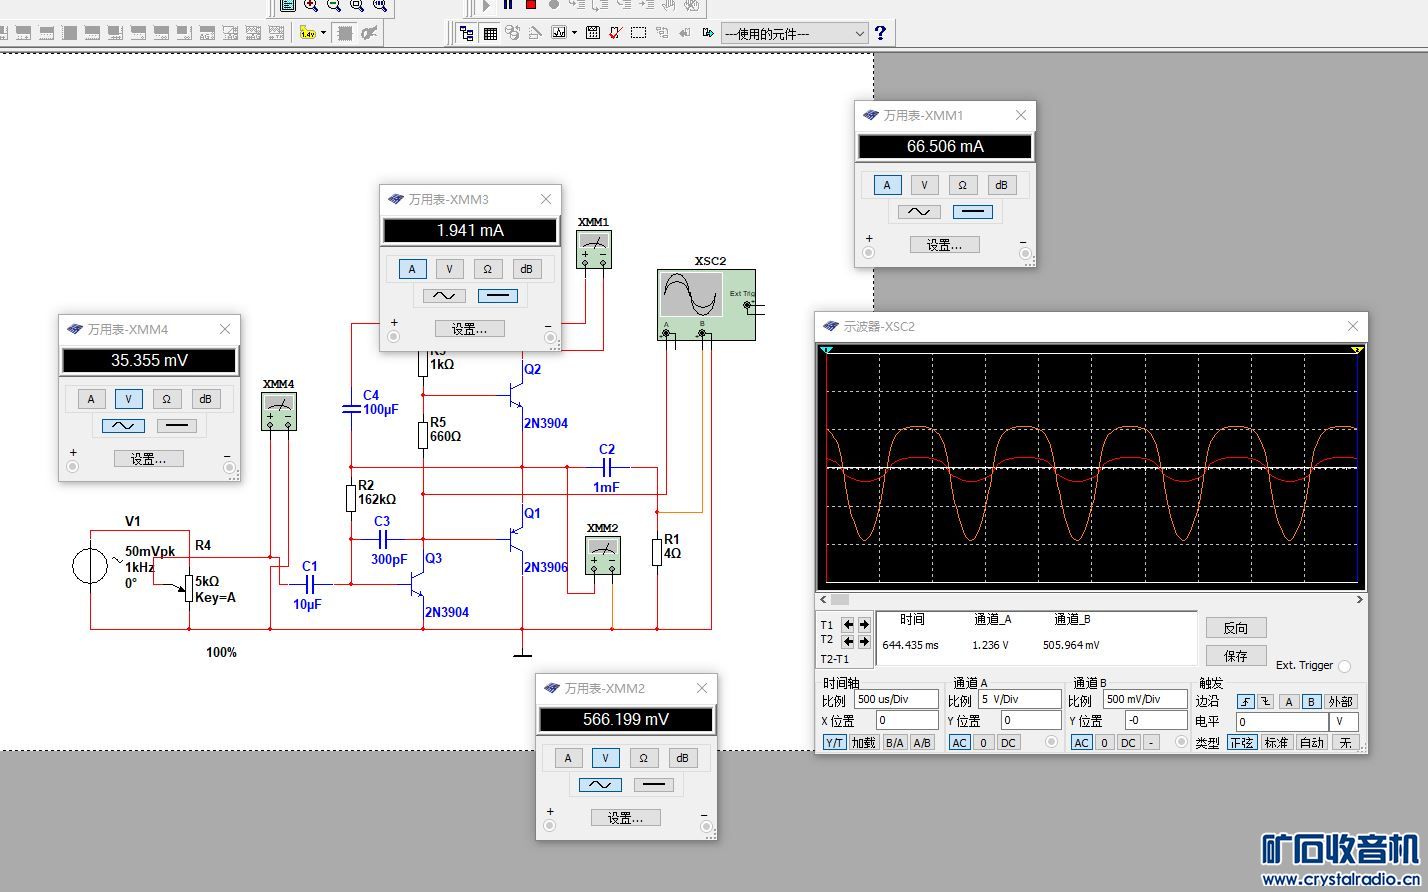1428x892 pixels.
Task: Click the oscilloscope time axis scale field
Action: pos(895,700)
